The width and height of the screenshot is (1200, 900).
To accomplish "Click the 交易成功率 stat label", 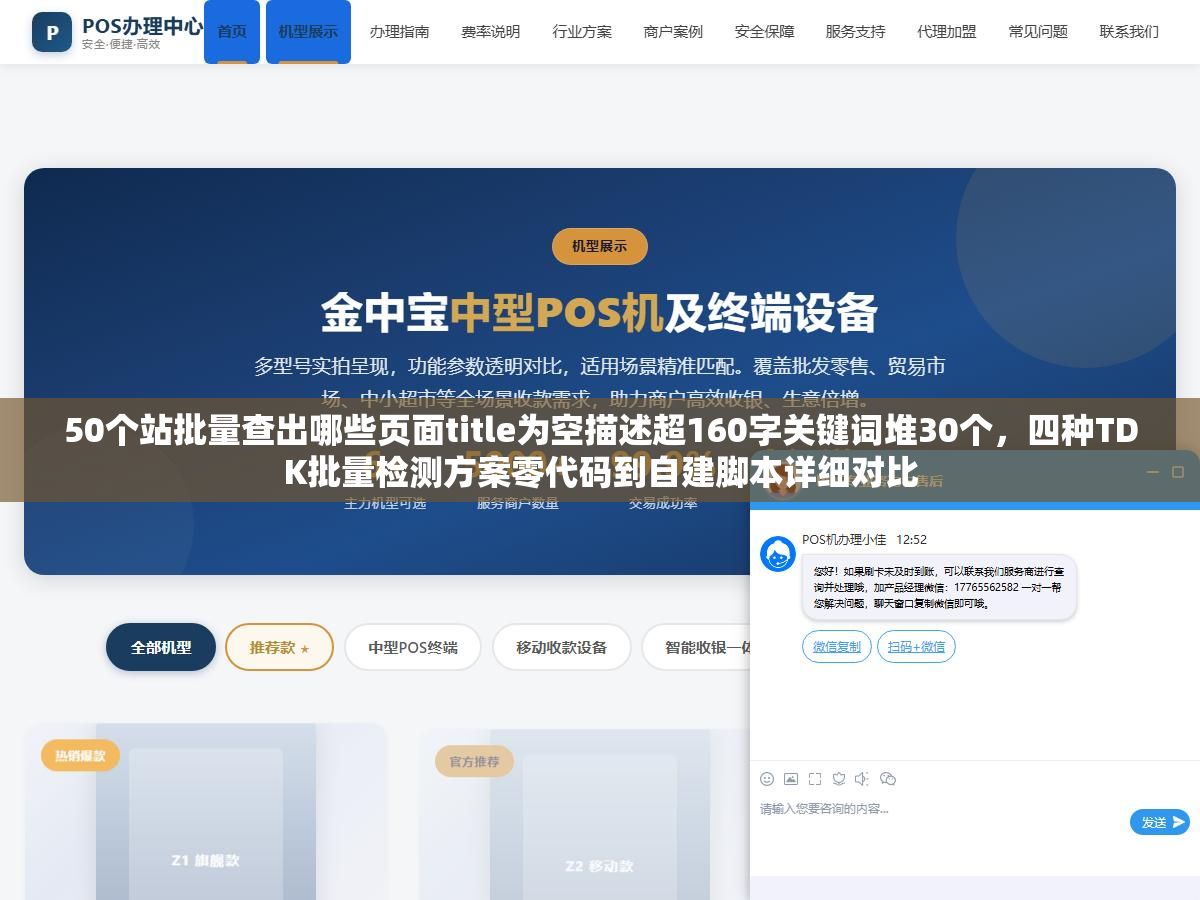I will (663, 504).
